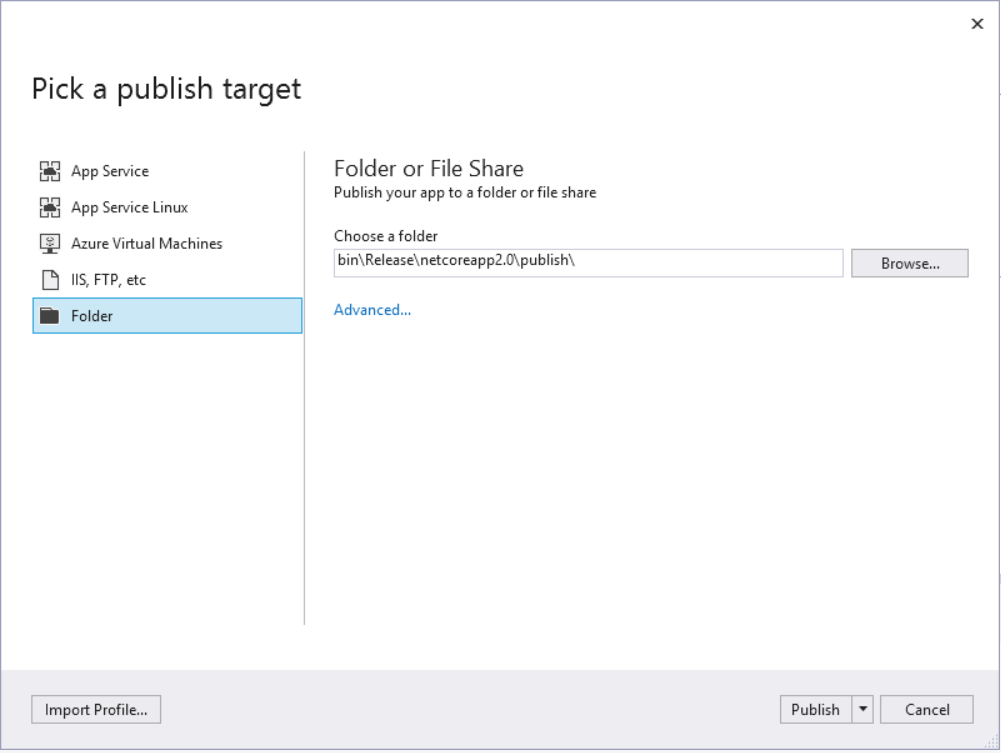Open the Advanced... settings link
Screen dimensions: 1001x753
tap(372, 310)
